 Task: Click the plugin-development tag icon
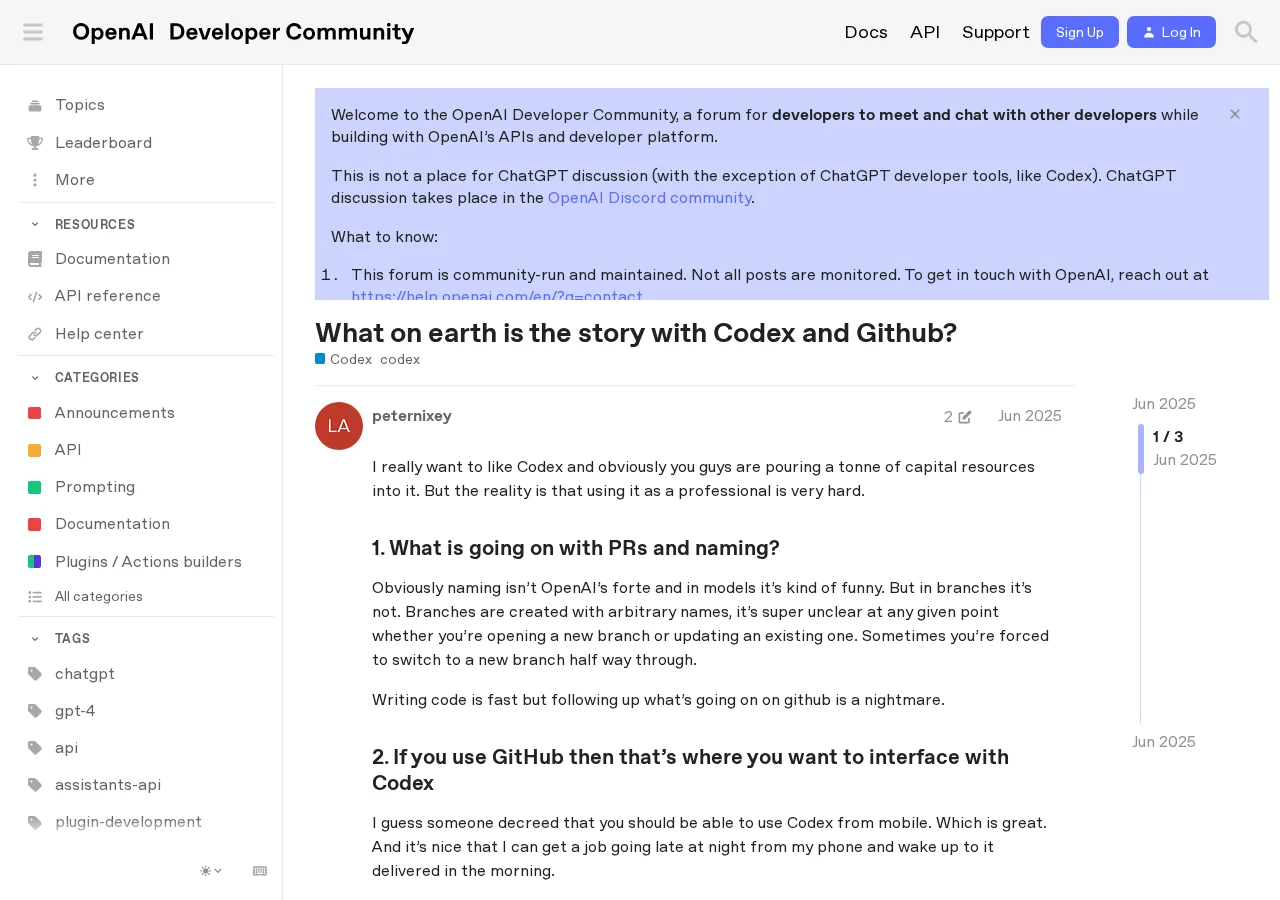pos(35,822)
